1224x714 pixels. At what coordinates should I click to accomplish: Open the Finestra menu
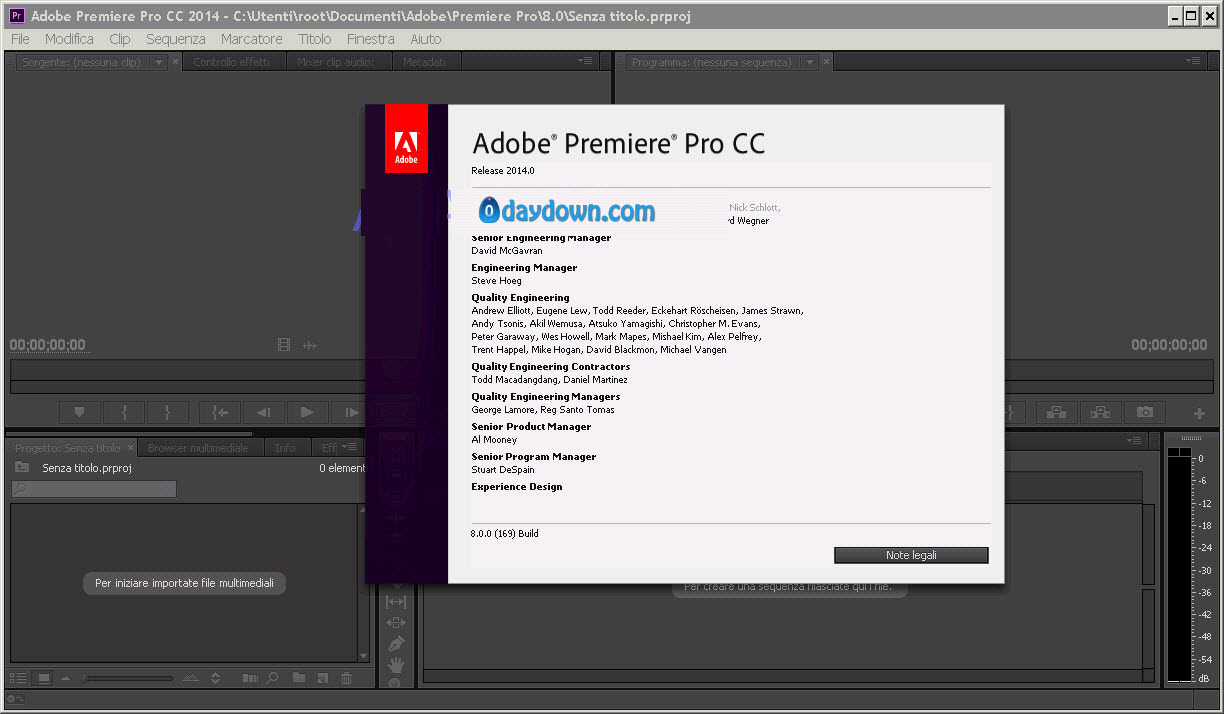pyautogui.click(x=371, y=39)
